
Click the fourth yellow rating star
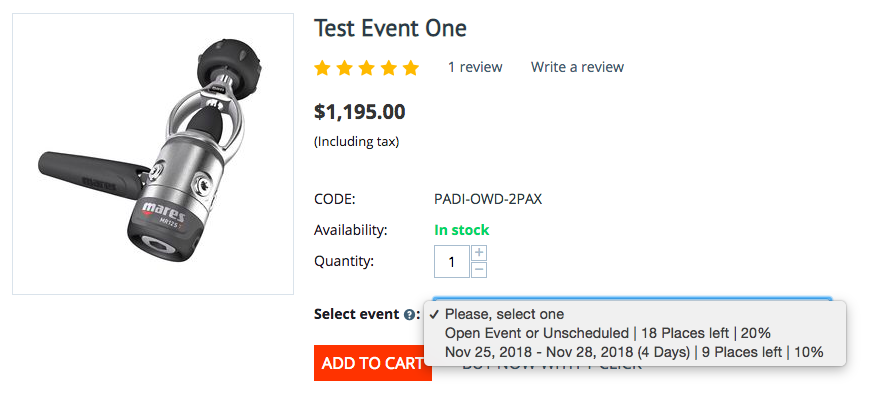pos(388,68)
